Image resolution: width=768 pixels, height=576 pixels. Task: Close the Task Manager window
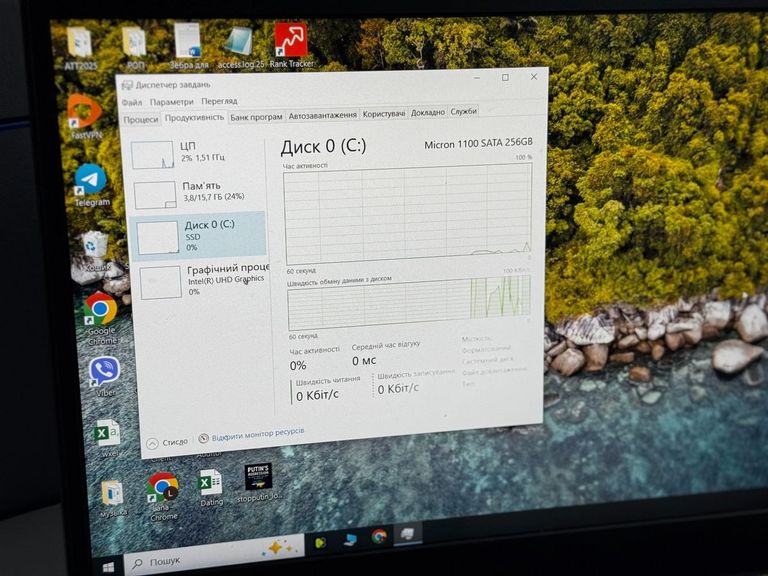pyautogui.click(x=534, y=76)
